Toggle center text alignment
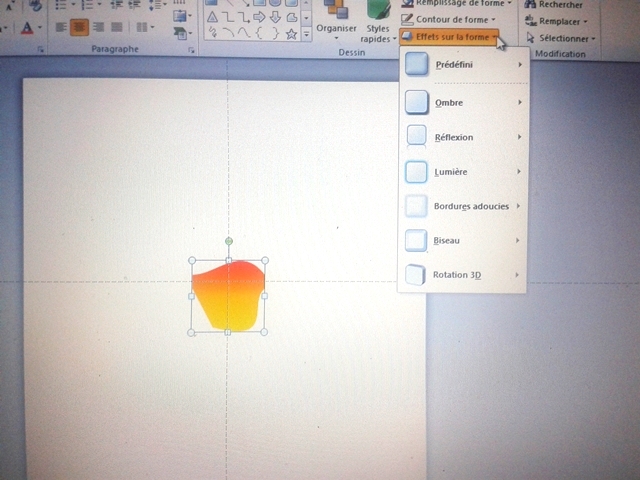The width and height of the screenshot is (640, 480). pos(80,27)
